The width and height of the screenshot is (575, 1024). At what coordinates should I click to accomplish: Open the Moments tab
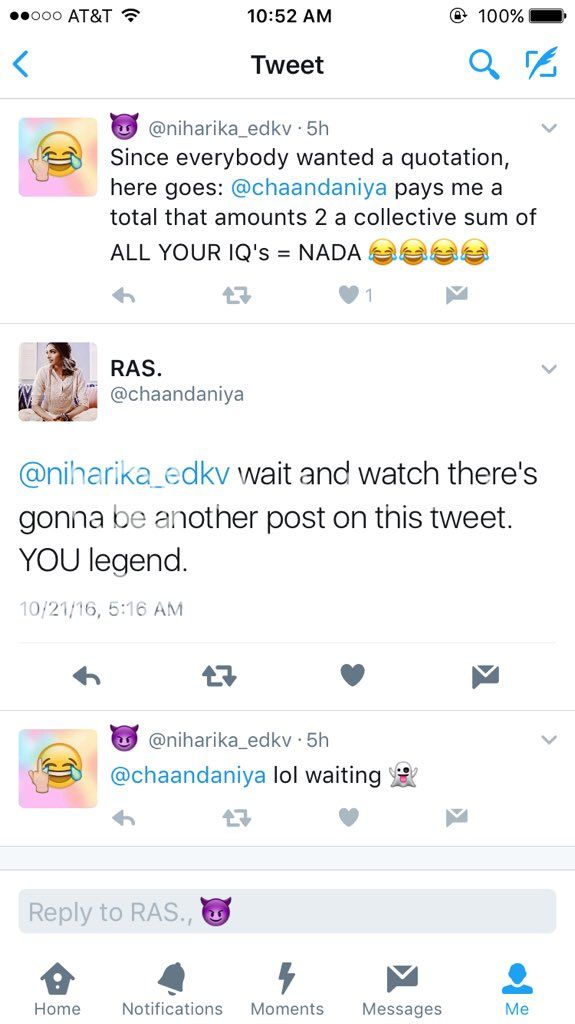[287, 987]
